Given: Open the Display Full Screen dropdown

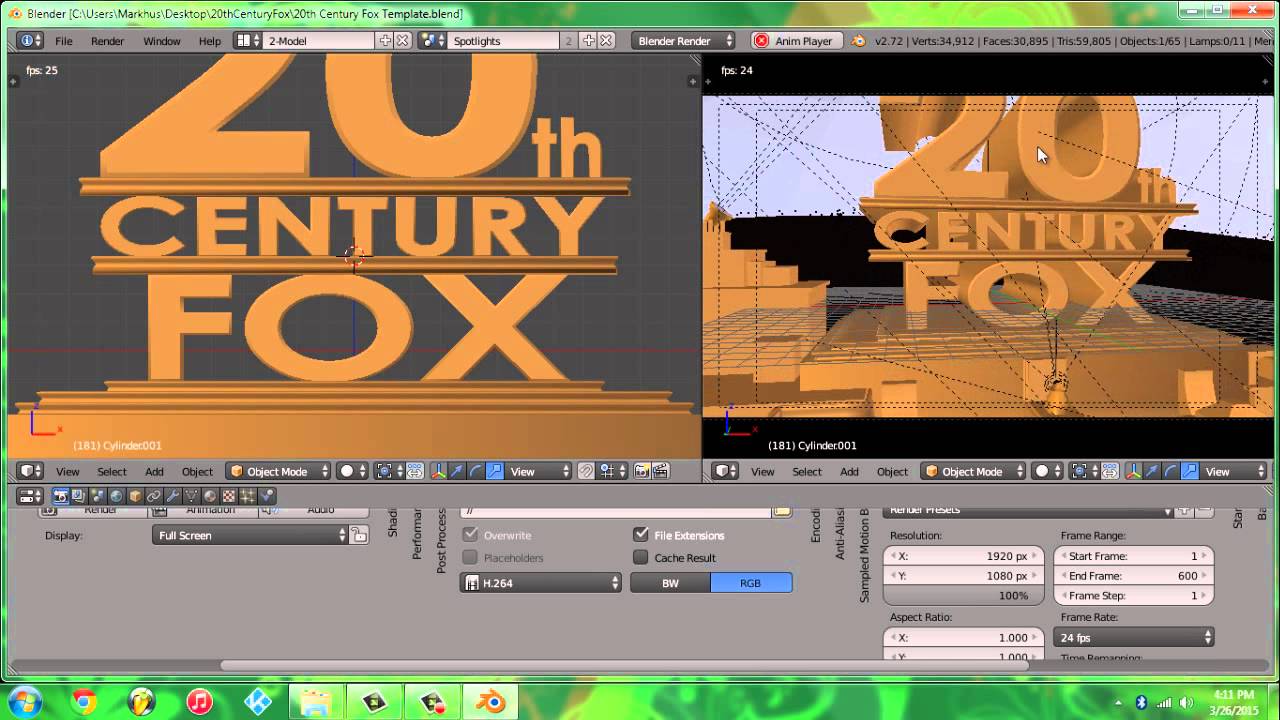Looking at the screenshot, I should (x=250, y=535).
